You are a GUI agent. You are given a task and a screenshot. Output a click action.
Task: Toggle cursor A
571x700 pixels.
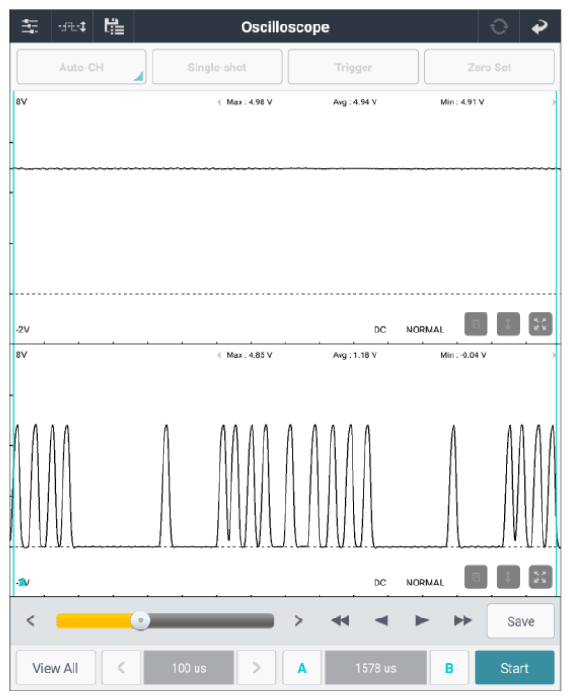(302, 668)
